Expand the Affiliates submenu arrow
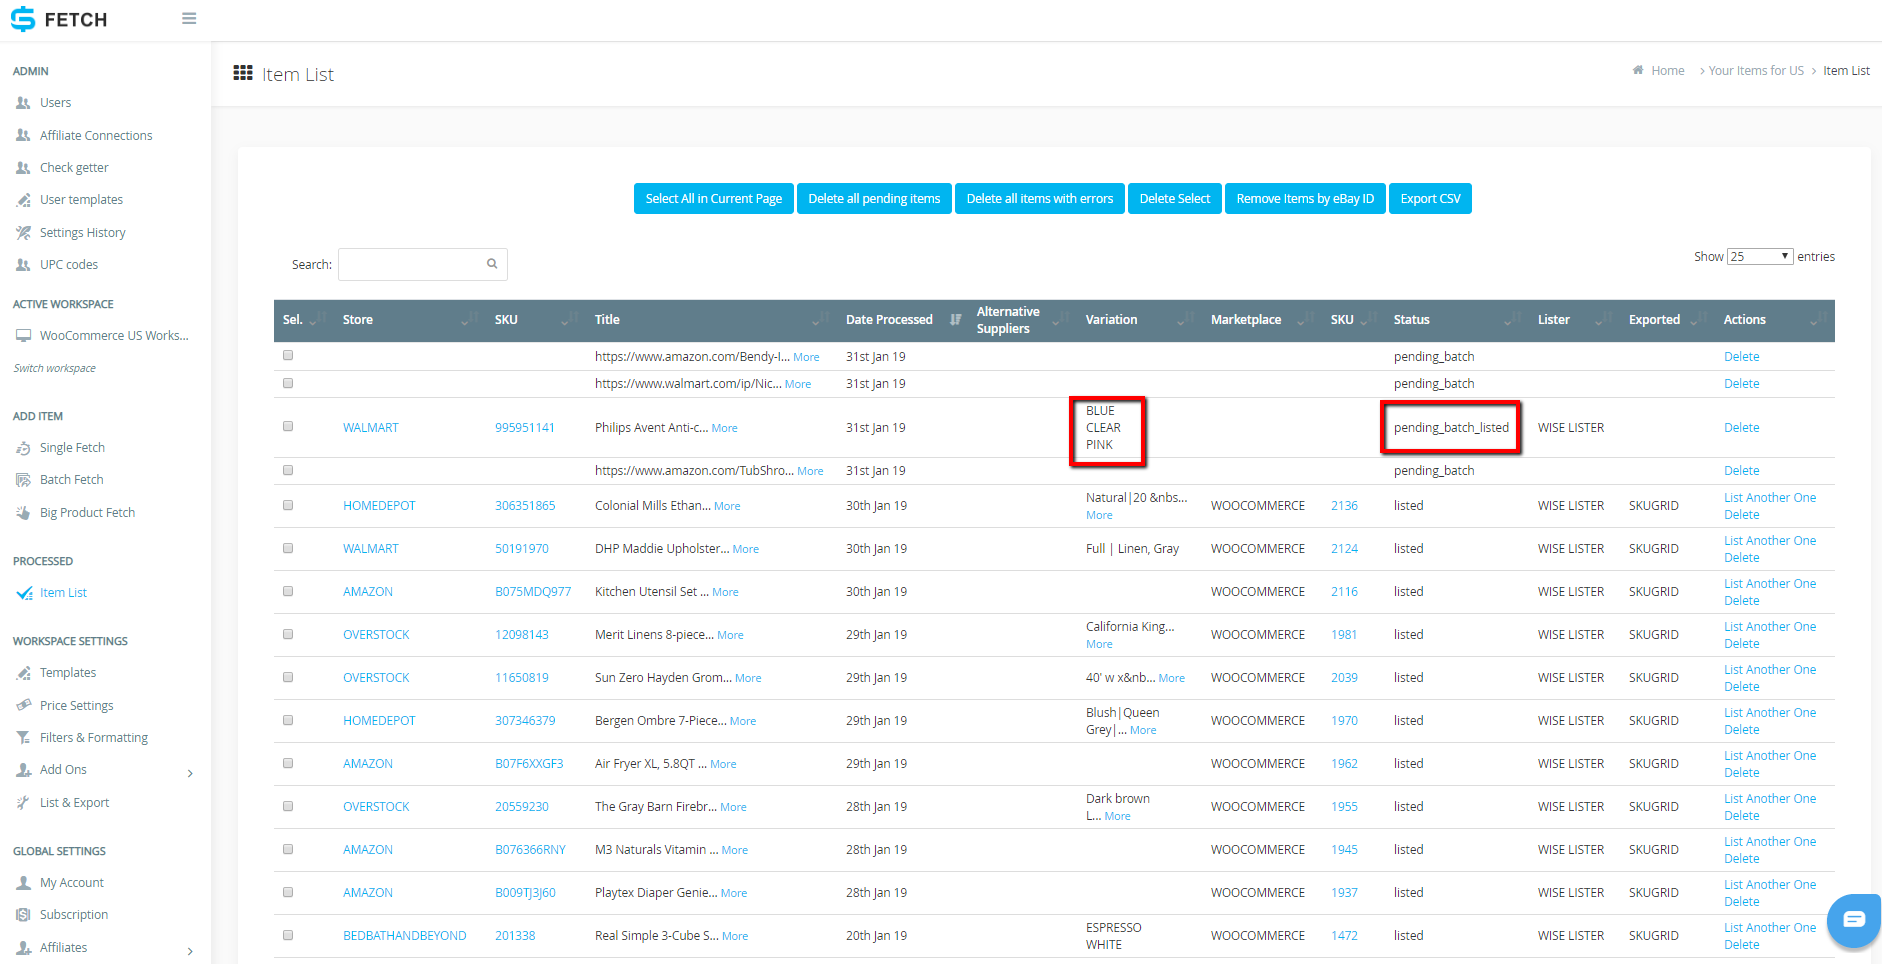The image size is (1882, 964). (190, 951)
